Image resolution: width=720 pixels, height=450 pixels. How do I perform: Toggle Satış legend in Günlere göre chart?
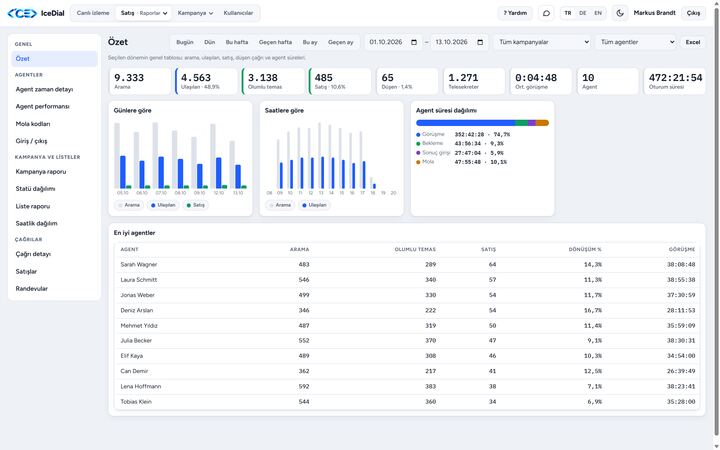[196, 205]
